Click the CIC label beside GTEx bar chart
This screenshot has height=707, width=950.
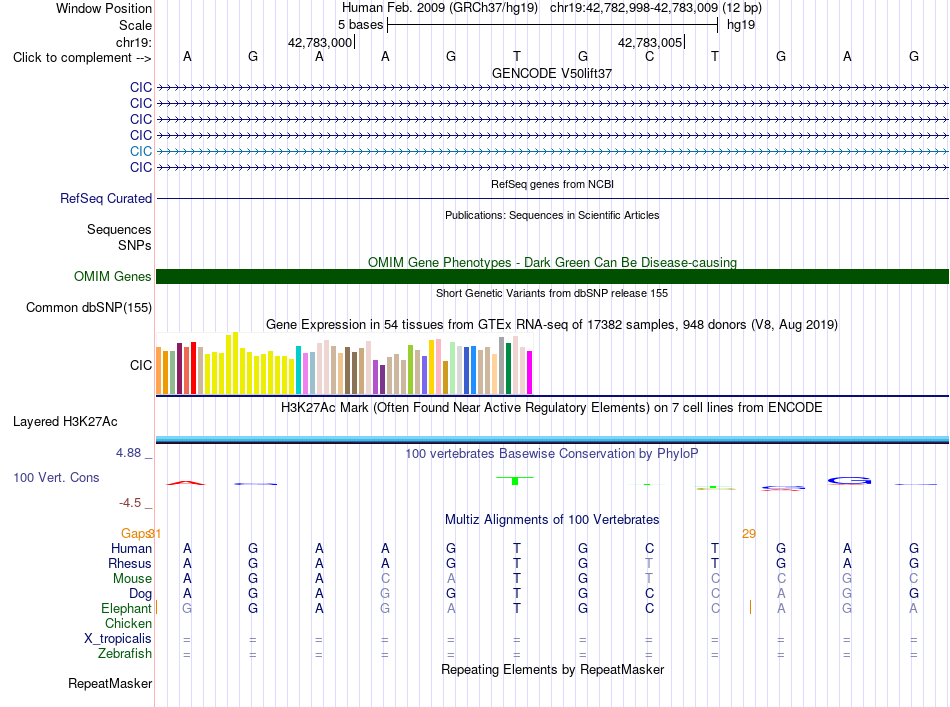[141, 365]
